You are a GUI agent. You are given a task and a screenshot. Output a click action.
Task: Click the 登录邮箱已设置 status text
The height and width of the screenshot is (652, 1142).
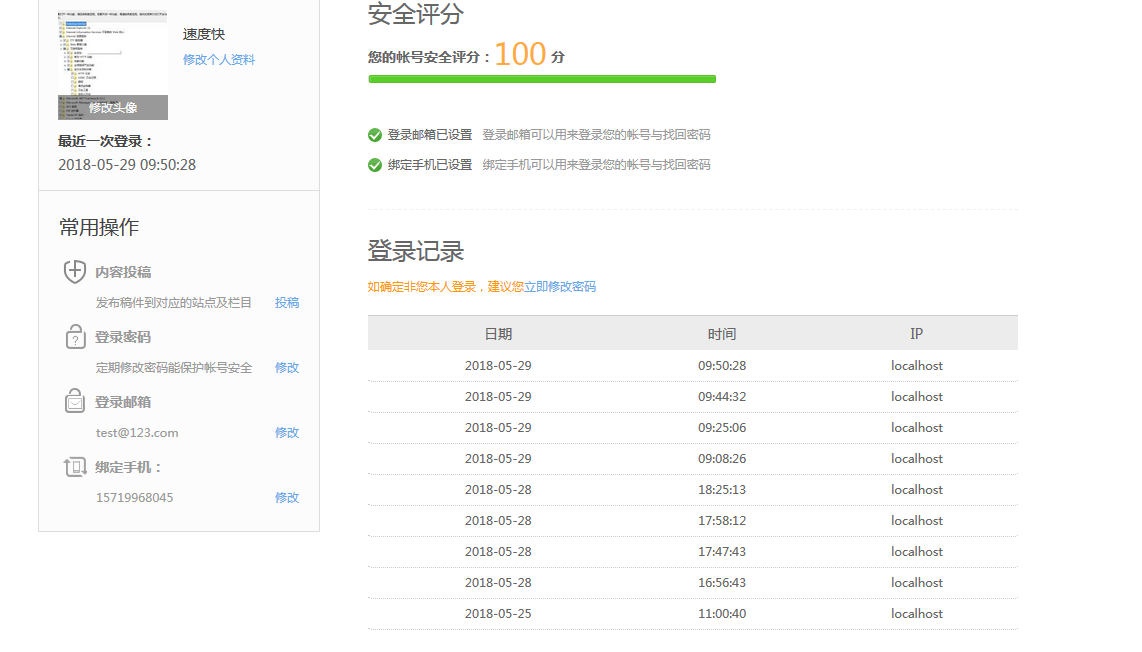[x=430, y=135]
